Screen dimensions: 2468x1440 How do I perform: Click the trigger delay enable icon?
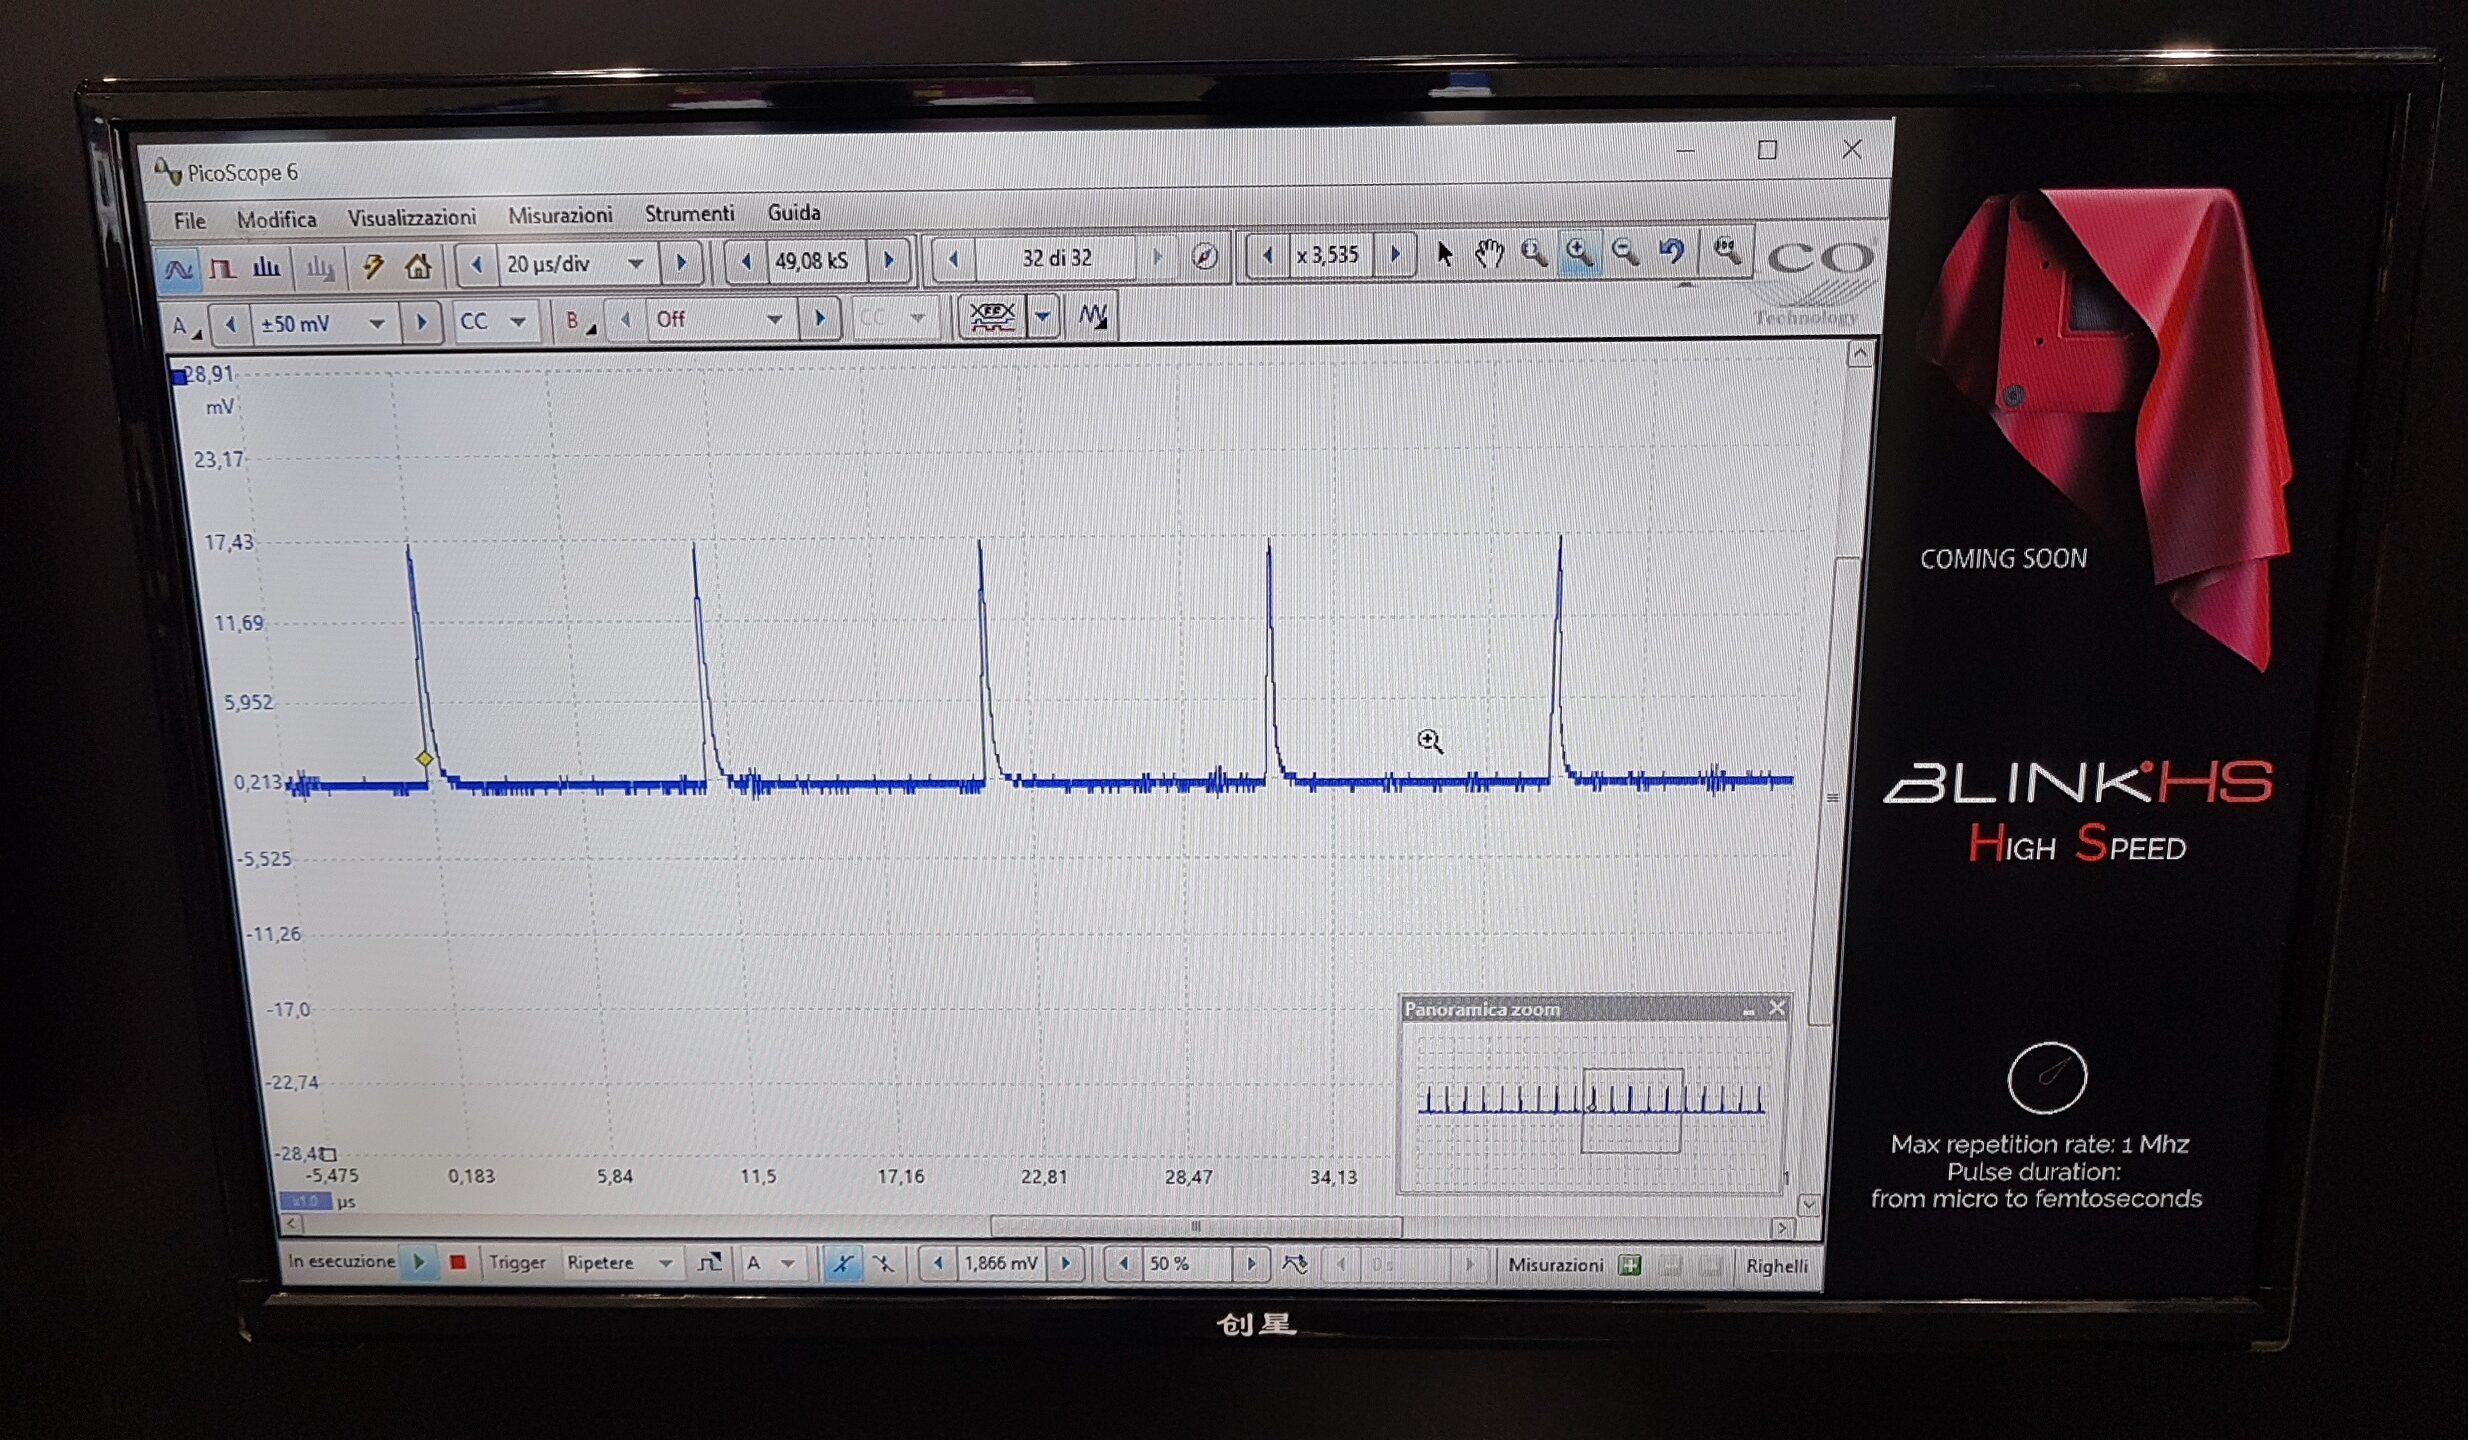click(1295, 1265)
